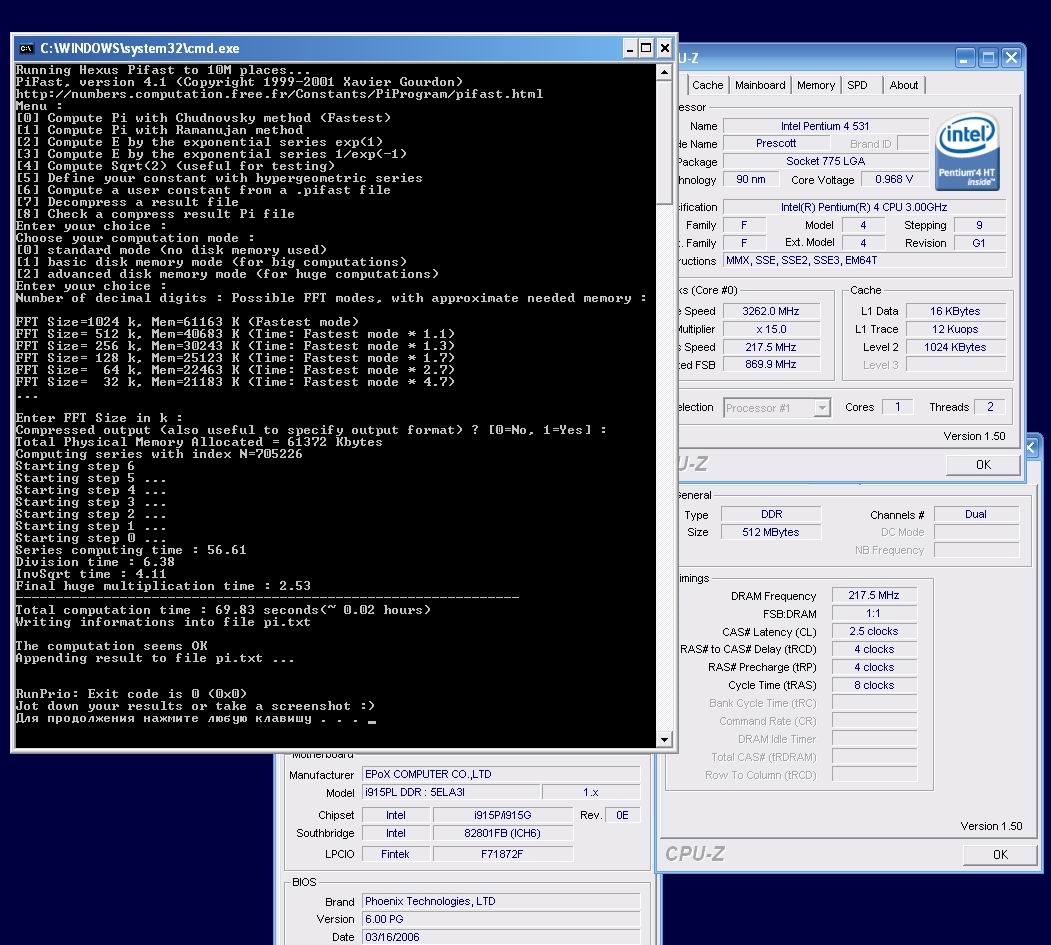
Task: Click the chipset Rev. value '0E'
Action: pos(623,815)
